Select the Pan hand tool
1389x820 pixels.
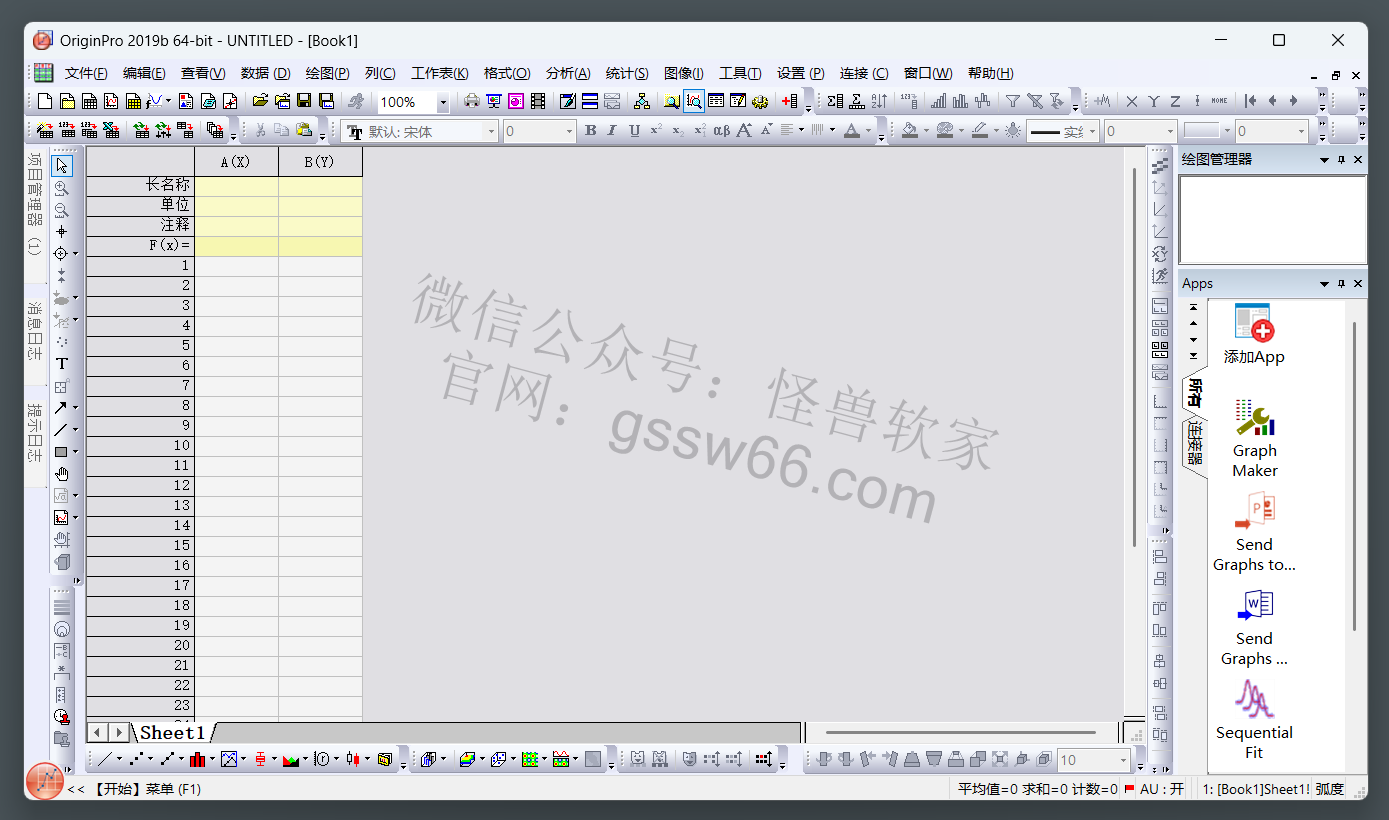(62, 474)
